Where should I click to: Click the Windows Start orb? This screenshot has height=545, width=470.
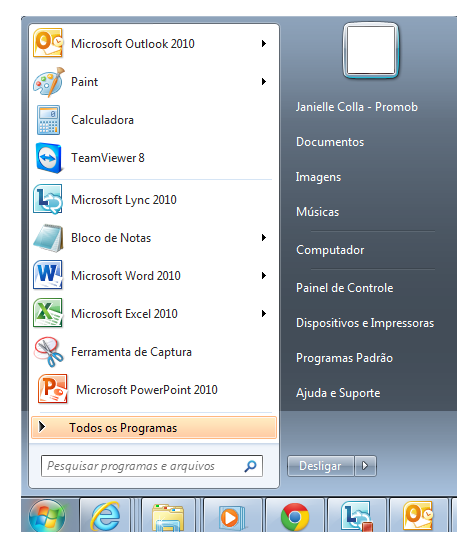(47, 516)
